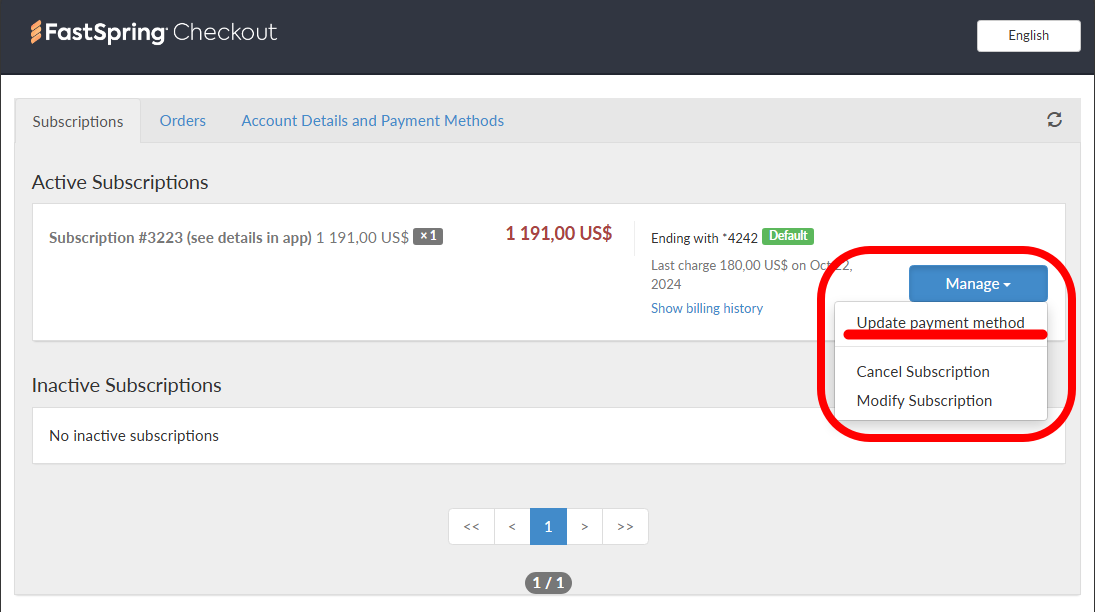Show billing history for Subscription #3223
Viewport: 1095px width, 612px height.
pyautogui.click(x=706, y=308)
